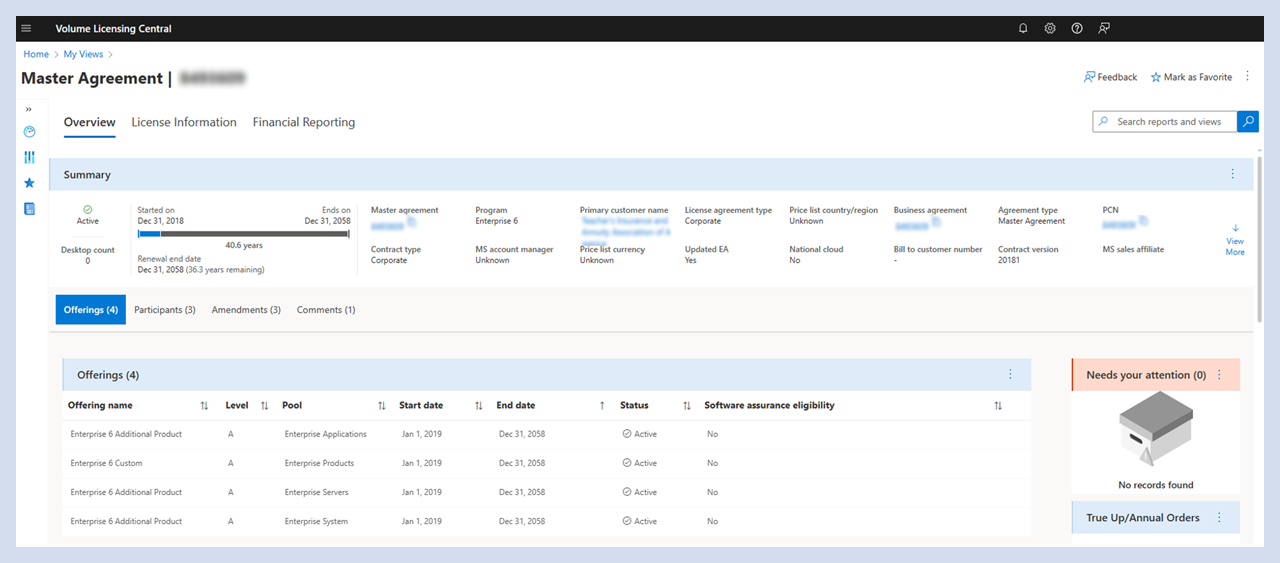Open the blurred Primary customer name link
The height and width of the screenshot is (563, 1280).
[626, 231]
